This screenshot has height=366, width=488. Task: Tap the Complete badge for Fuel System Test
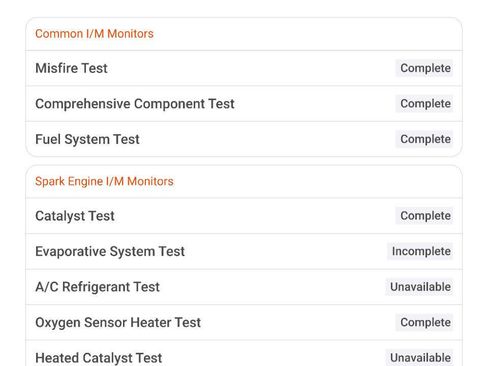[424, 139]
